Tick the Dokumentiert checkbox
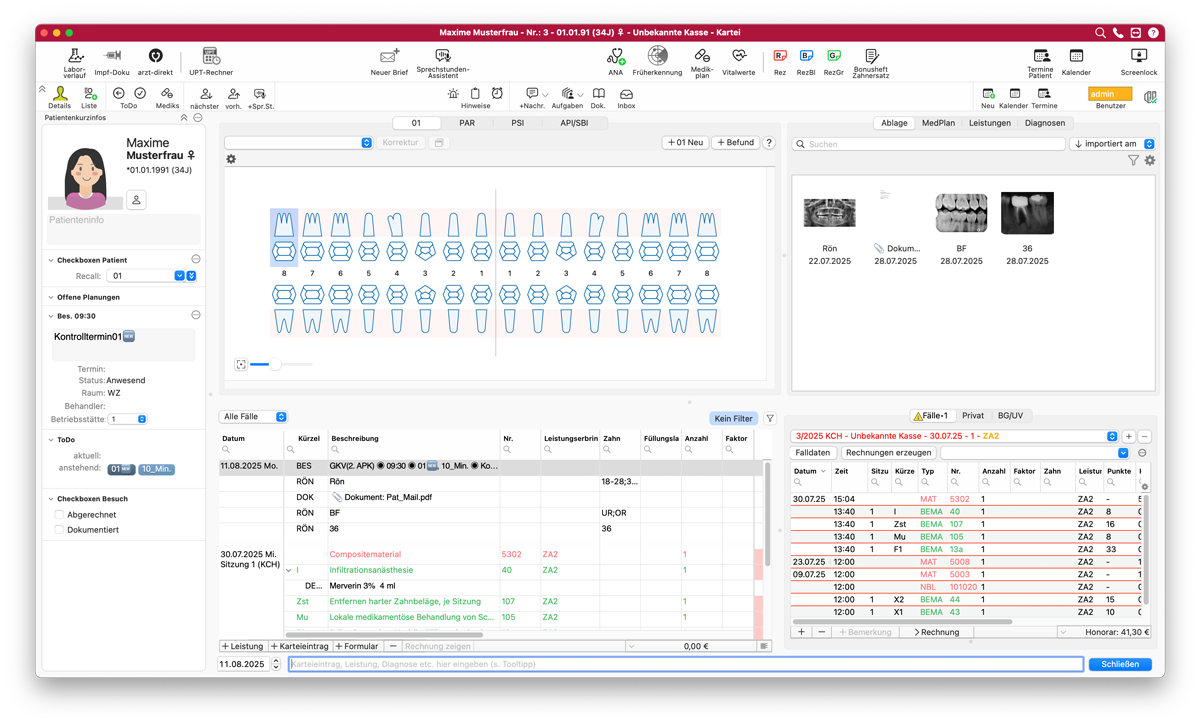The width and height of the screenshot is (1200, 724). tap(59, 530)
